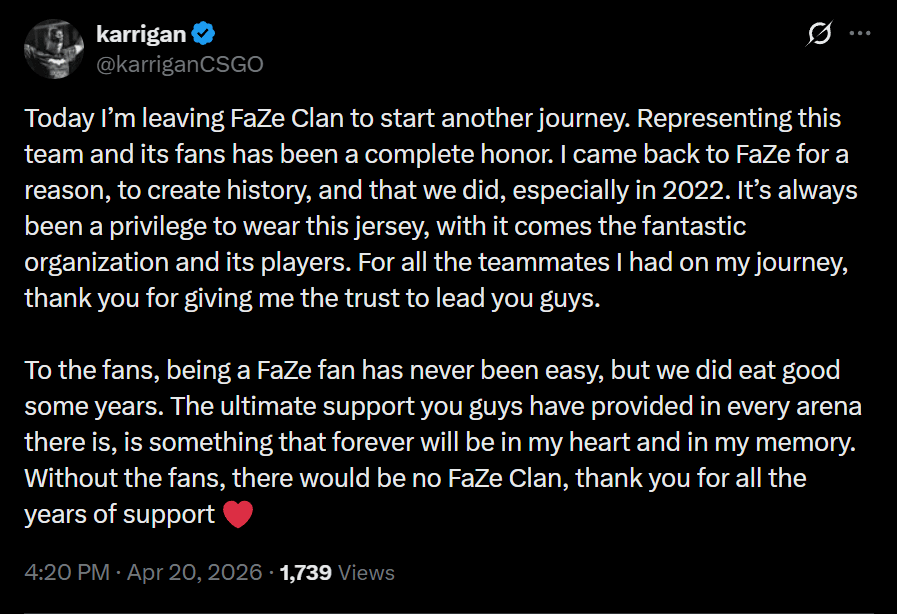Open karrigan's profile picture
The width and height of the screenshot is (897, 614).
tap(53, 48)
